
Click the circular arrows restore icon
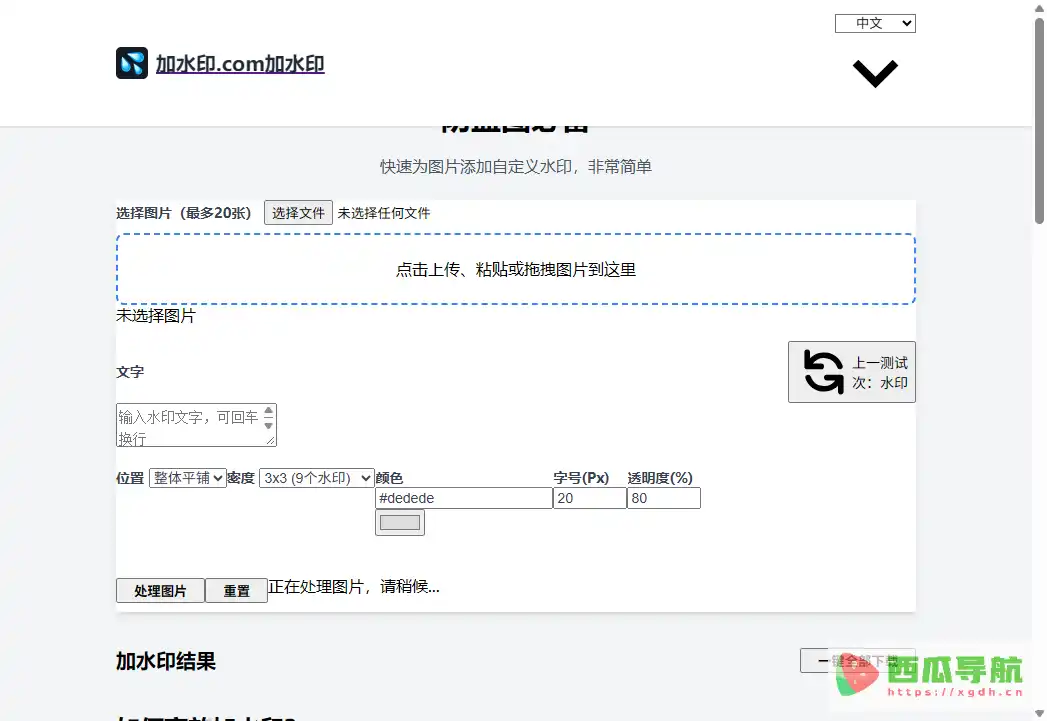point(823,372)
